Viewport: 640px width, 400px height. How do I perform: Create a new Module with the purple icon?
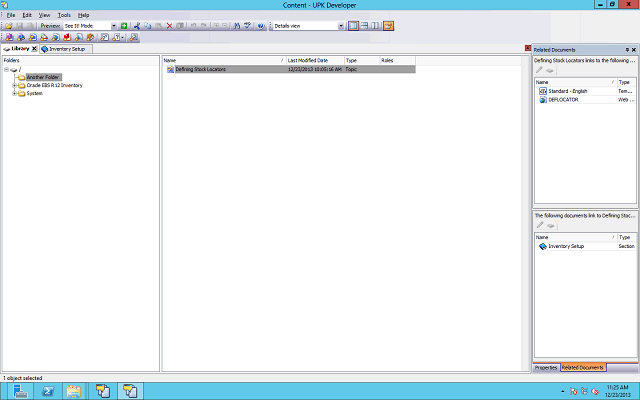(9, 38)
